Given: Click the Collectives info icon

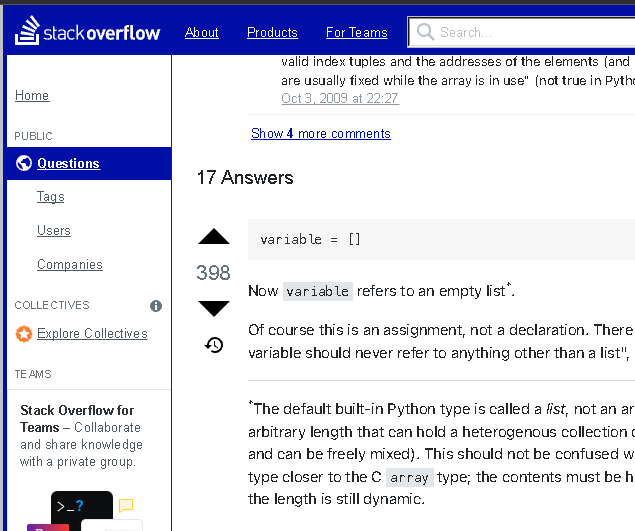Looking at the screenshot, I should tap(156, 306).
